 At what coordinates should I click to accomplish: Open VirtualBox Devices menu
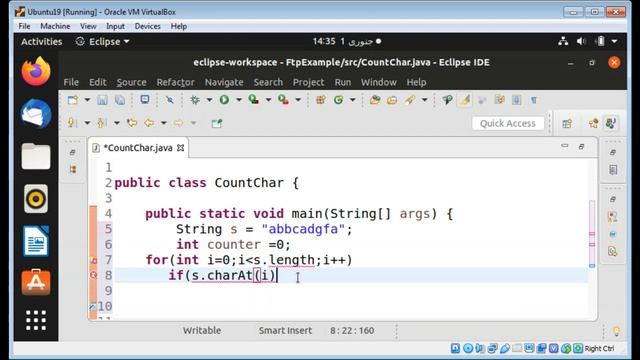pos(147,26)
